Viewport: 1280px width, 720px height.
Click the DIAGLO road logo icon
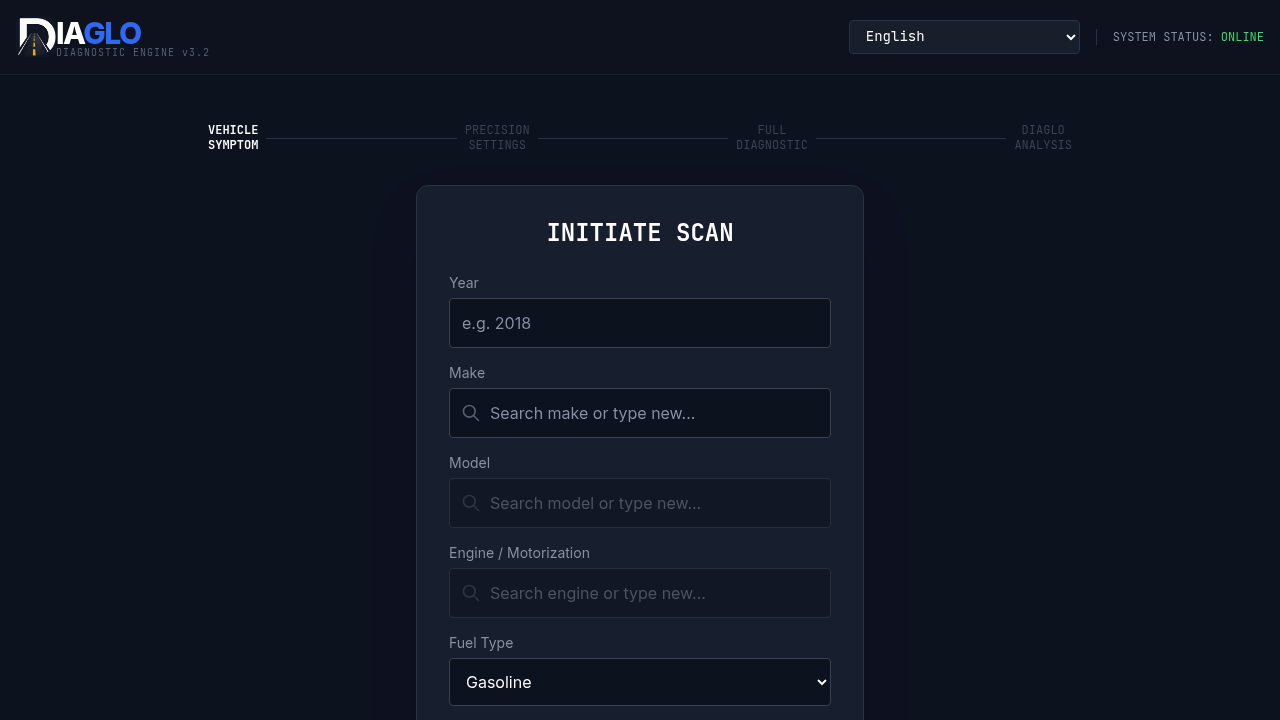pos(33,36)
